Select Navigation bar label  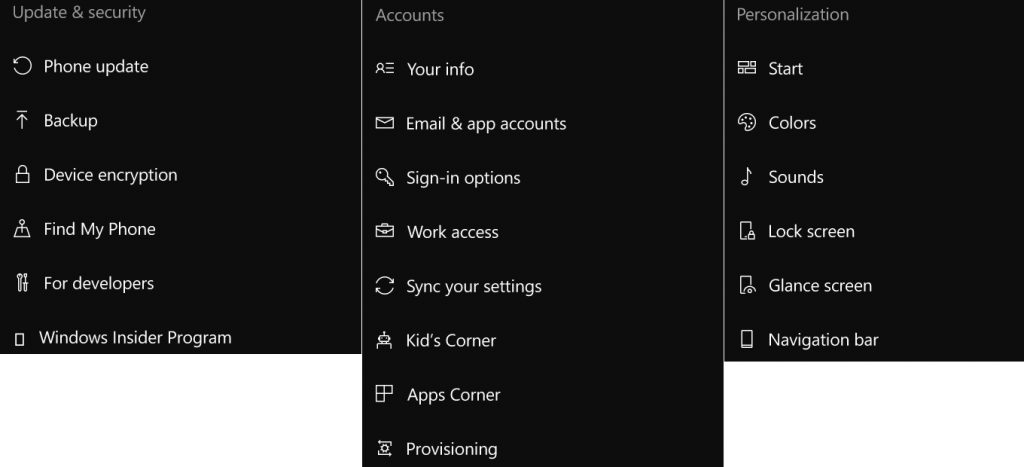click(x=823, y=340)
